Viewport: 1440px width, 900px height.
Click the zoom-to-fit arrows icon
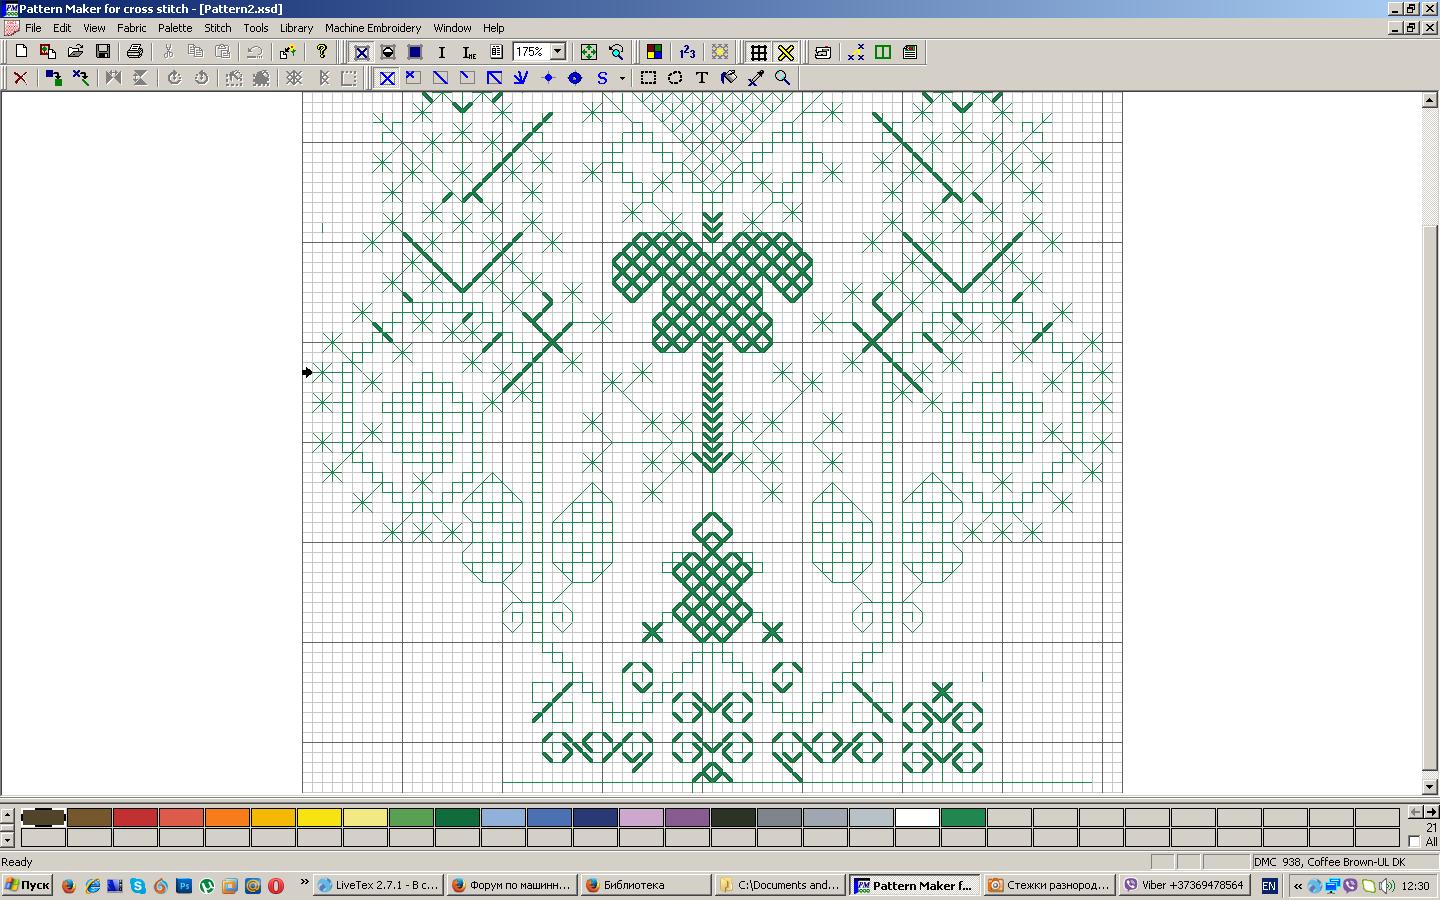[589, 52]
